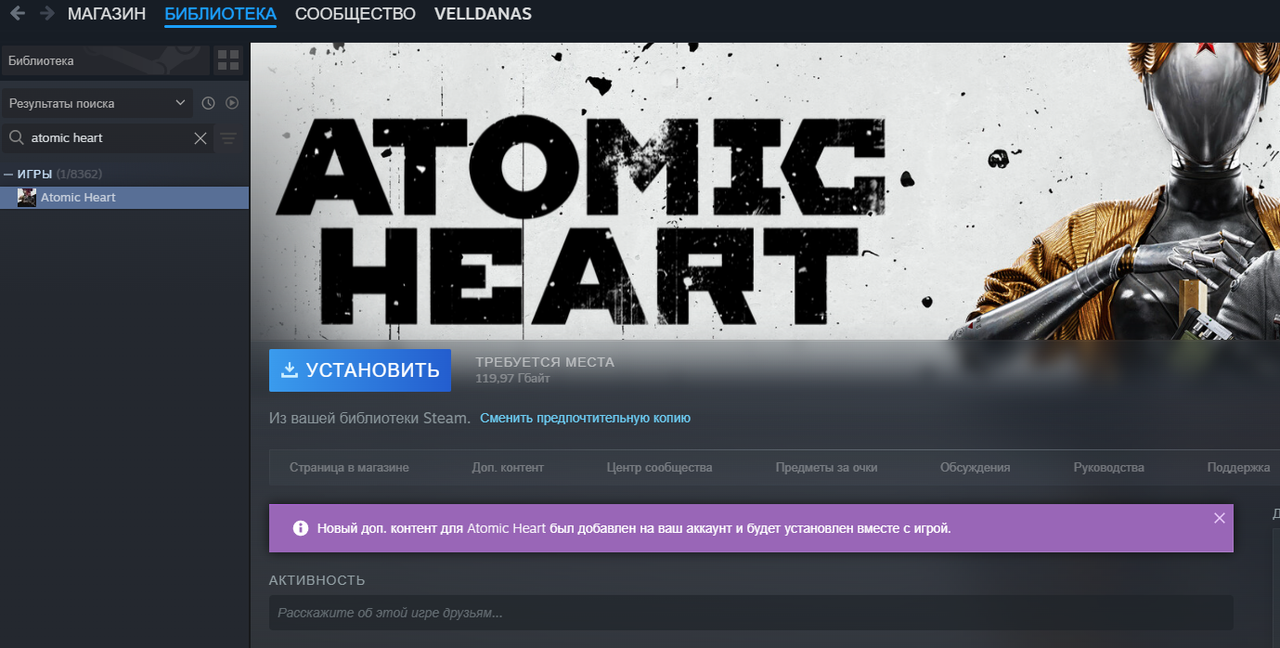
Task: Click the ТРЕБУЕТСЯ МЕСТА size info
Action: tap(545, 370)
